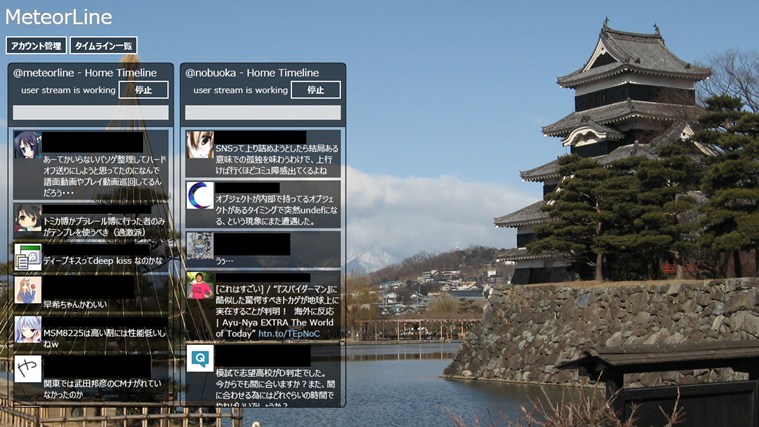Click the tweet input box in @meteorline timeline
The width and height of the screenshot is (759, 427).
click(x=91, y=113)
